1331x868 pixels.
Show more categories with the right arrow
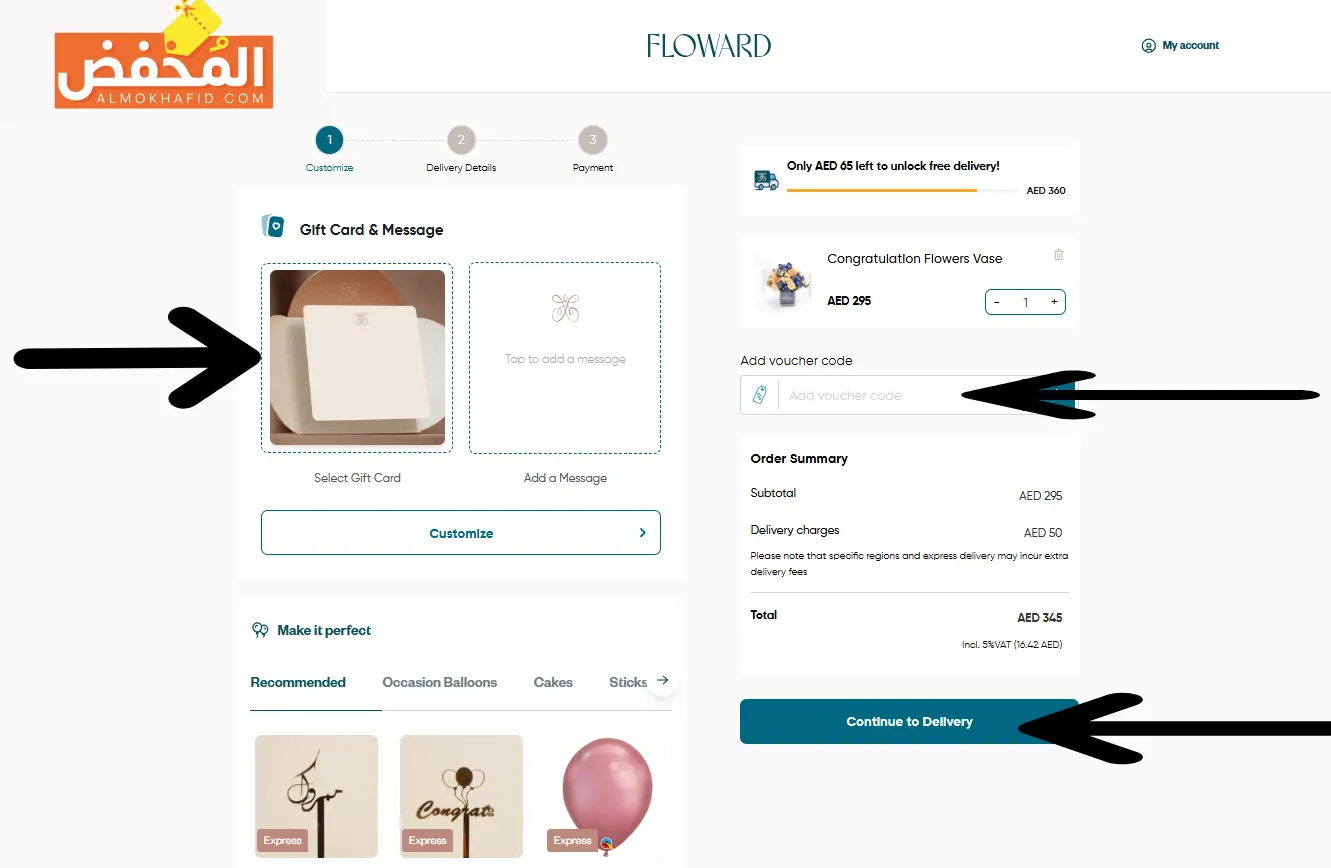[661, 682]
